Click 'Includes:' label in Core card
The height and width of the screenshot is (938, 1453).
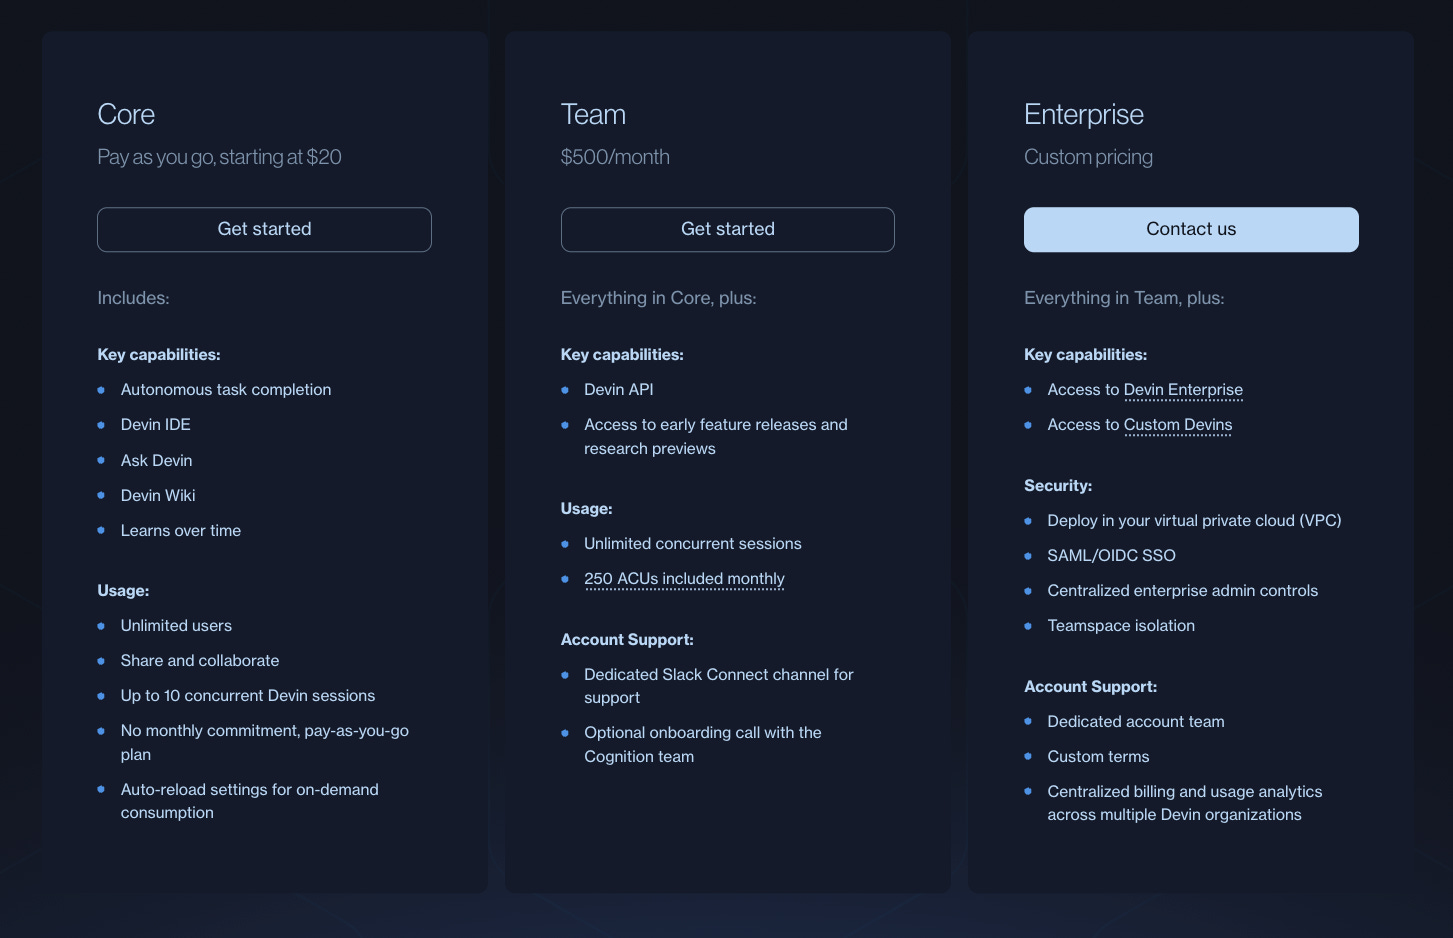(x=133, y=298)
